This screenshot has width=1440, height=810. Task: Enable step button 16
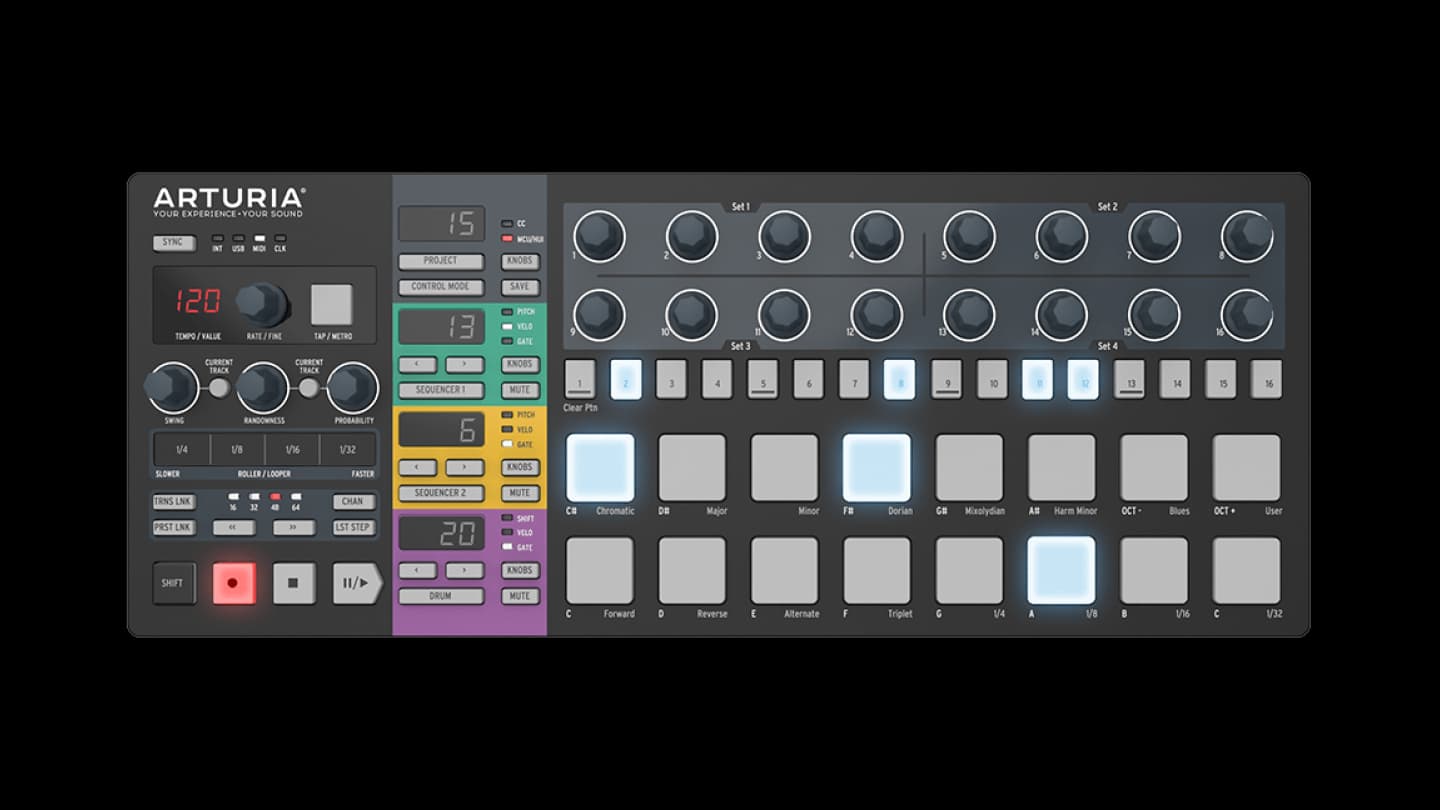[x=1267, y=380]
